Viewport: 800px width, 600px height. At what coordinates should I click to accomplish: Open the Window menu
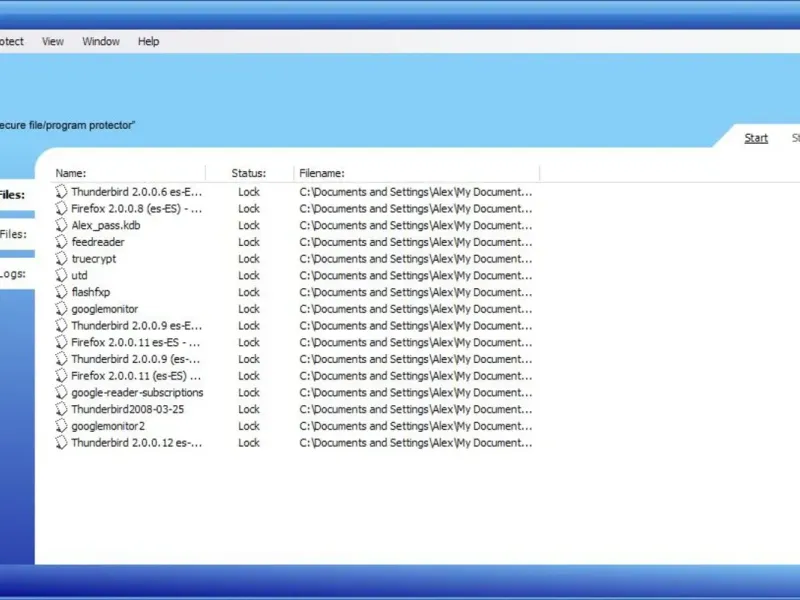[x=101, y=41]
